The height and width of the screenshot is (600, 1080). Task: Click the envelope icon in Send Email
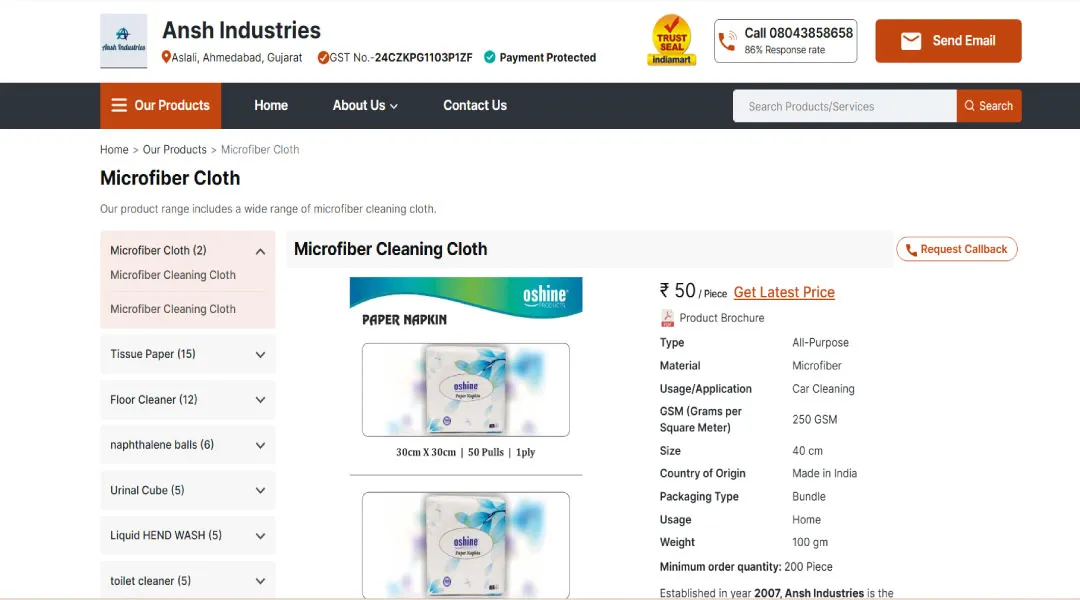tap(911, 41)
